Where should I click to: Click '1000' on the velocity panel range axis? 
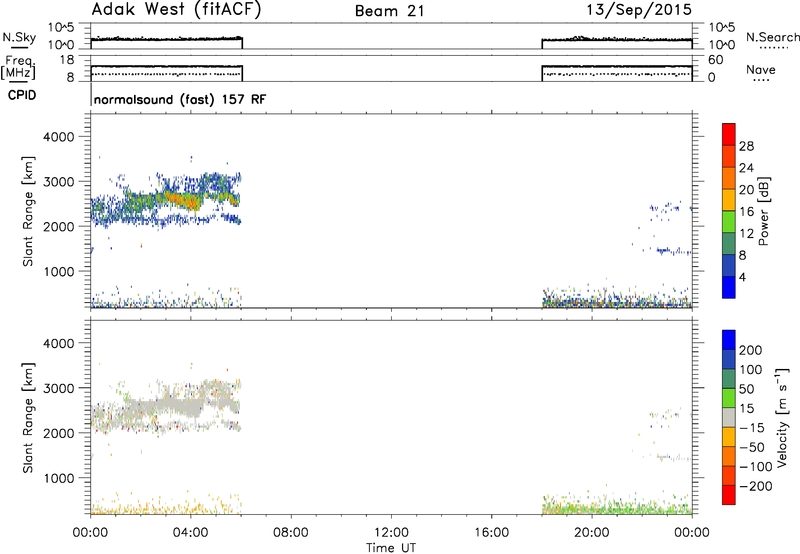(57, 478)
